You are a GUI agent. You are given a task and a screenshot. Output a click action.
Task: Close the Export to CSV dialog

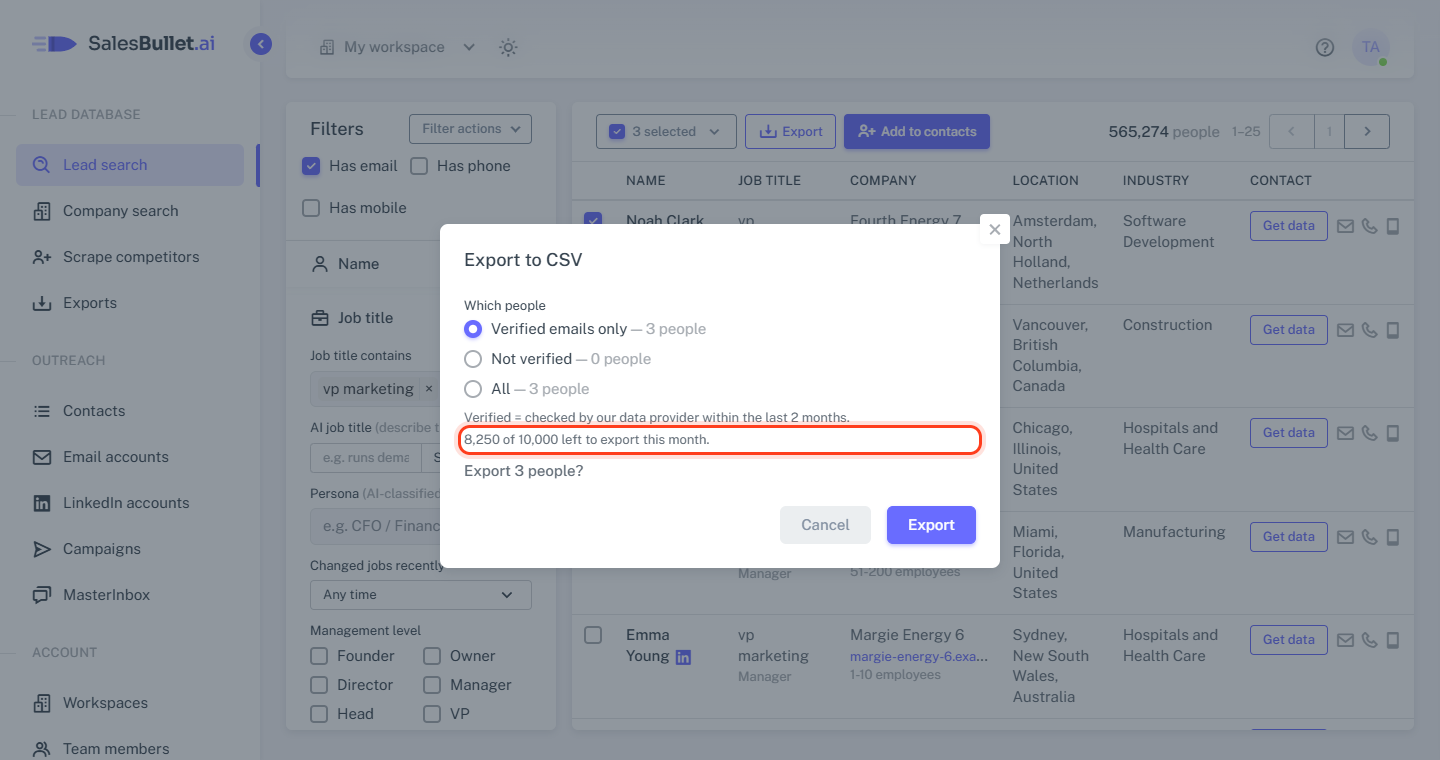pyautogui.click(x=994, y=229)
